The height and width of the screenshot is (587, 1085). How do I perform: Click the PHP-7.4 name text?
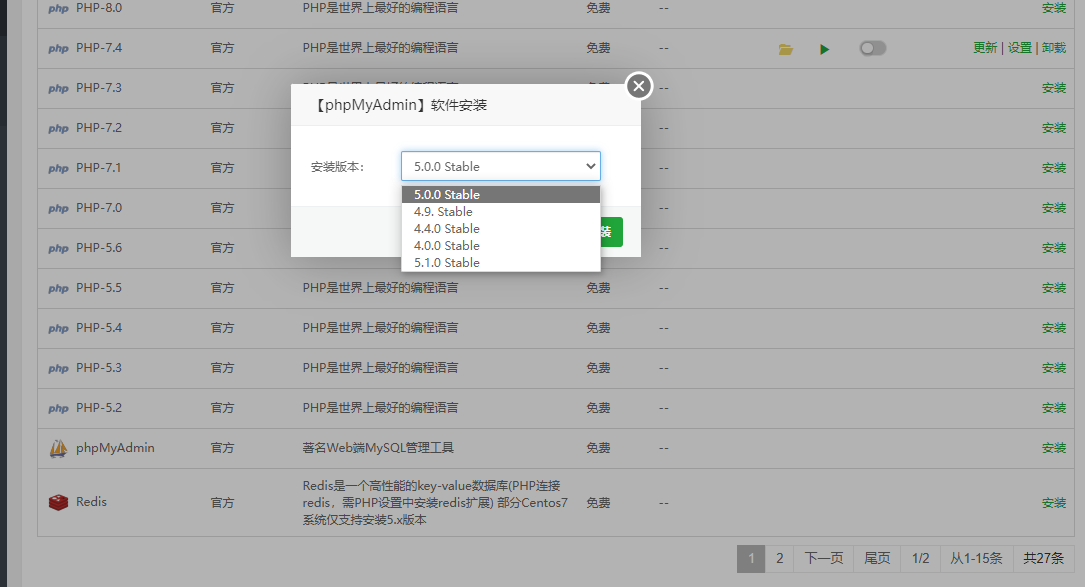pos(99,48)
